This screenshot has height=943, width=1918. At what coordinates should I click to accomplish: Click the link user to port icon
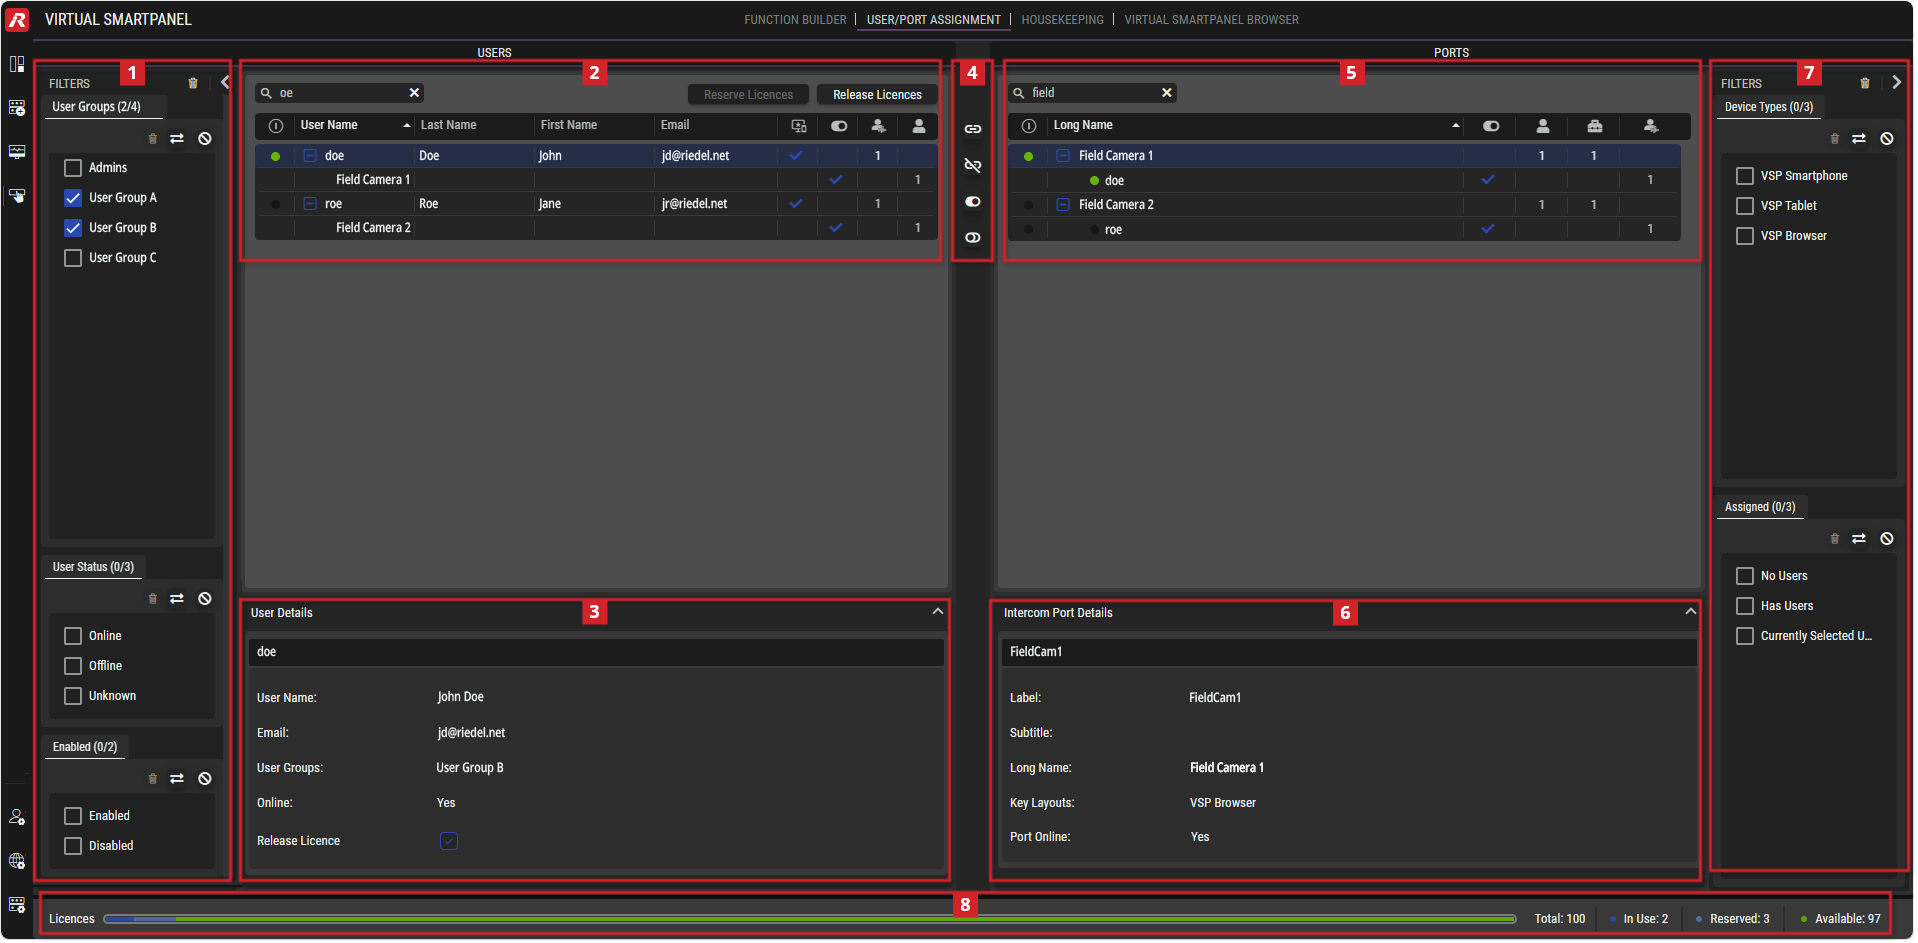click(972, 129)
